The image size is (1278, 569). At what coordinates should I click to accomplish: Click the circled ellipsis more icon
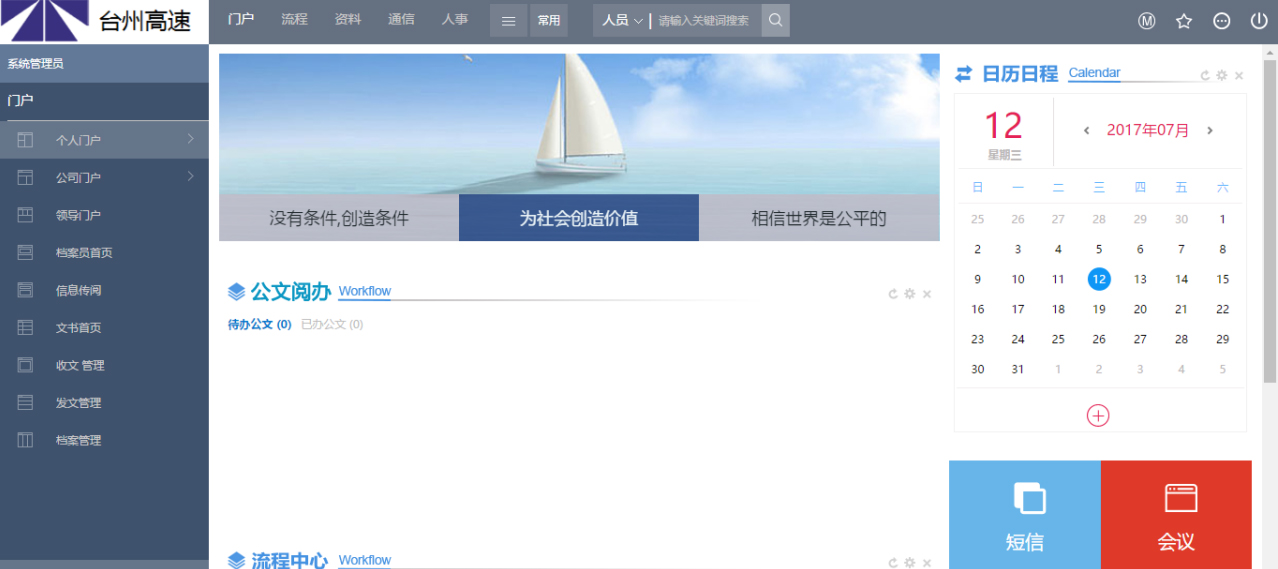[x=1221, y=21]
